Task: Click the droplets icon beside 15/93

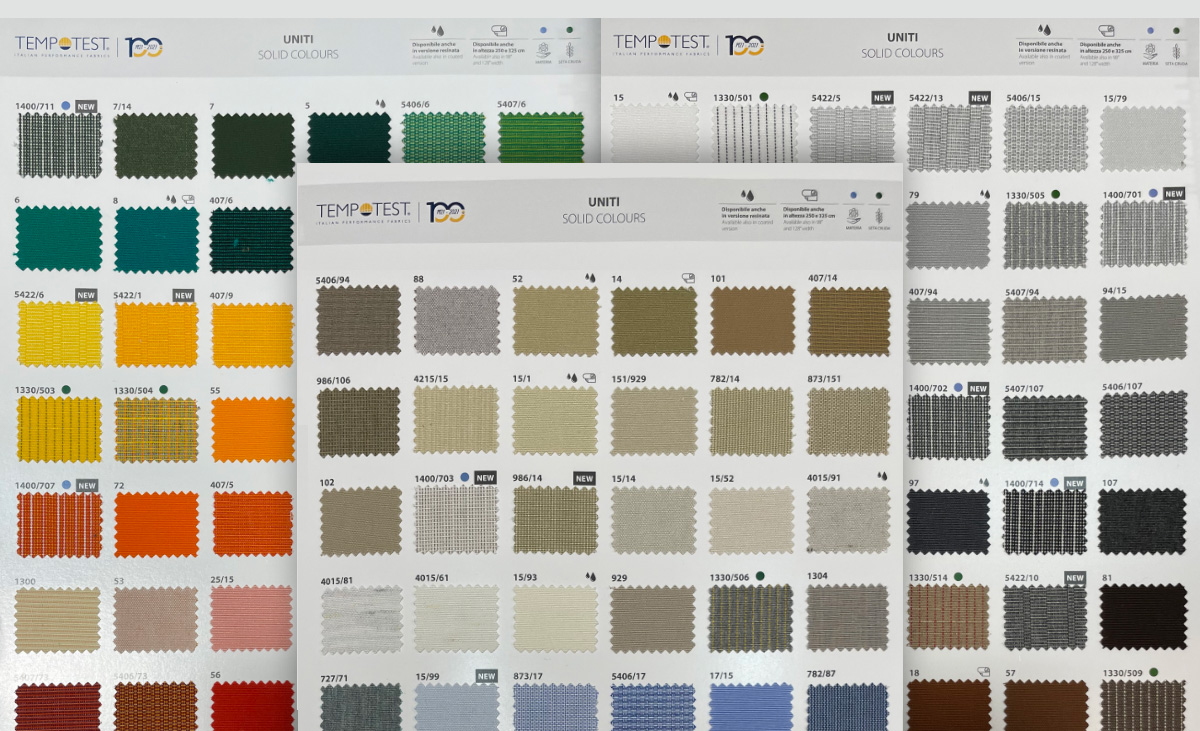Action: click(x=590, y=577)
